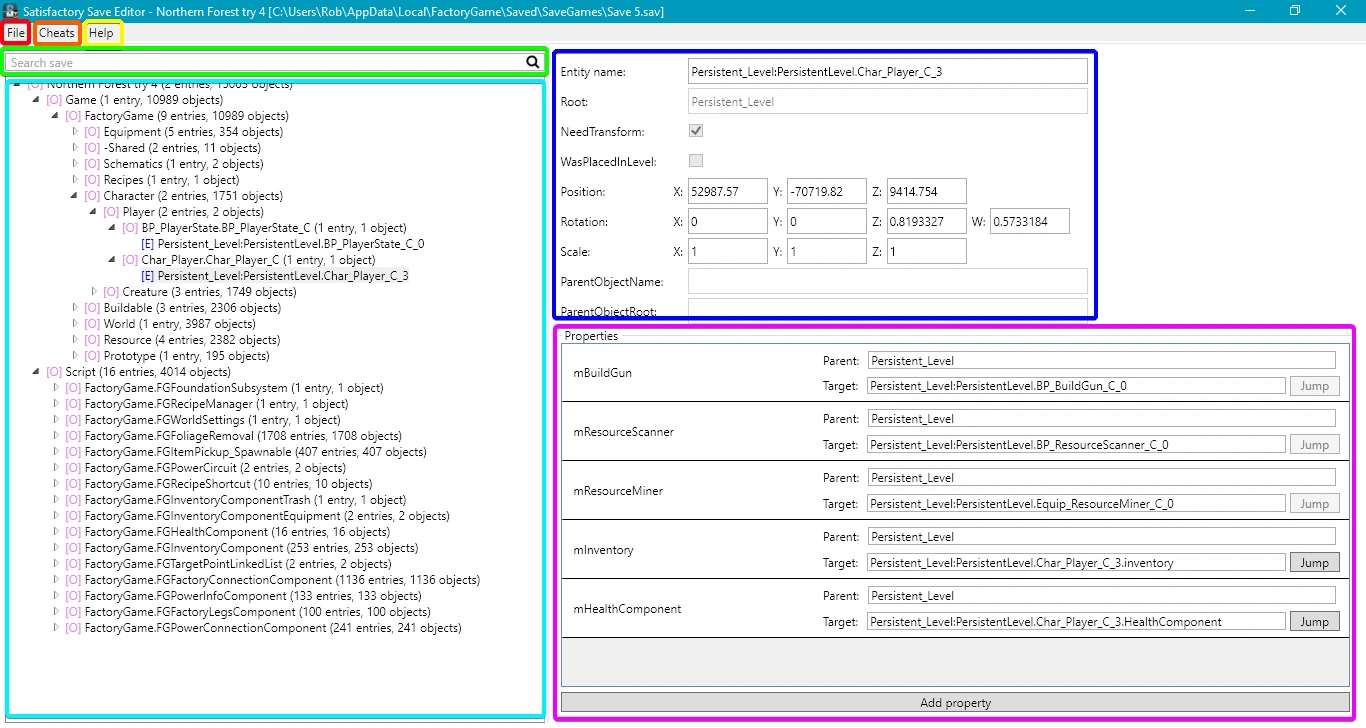
Task: Toggle the WasPlacedInLevel checkbox
Action: (x=696, y=161)
